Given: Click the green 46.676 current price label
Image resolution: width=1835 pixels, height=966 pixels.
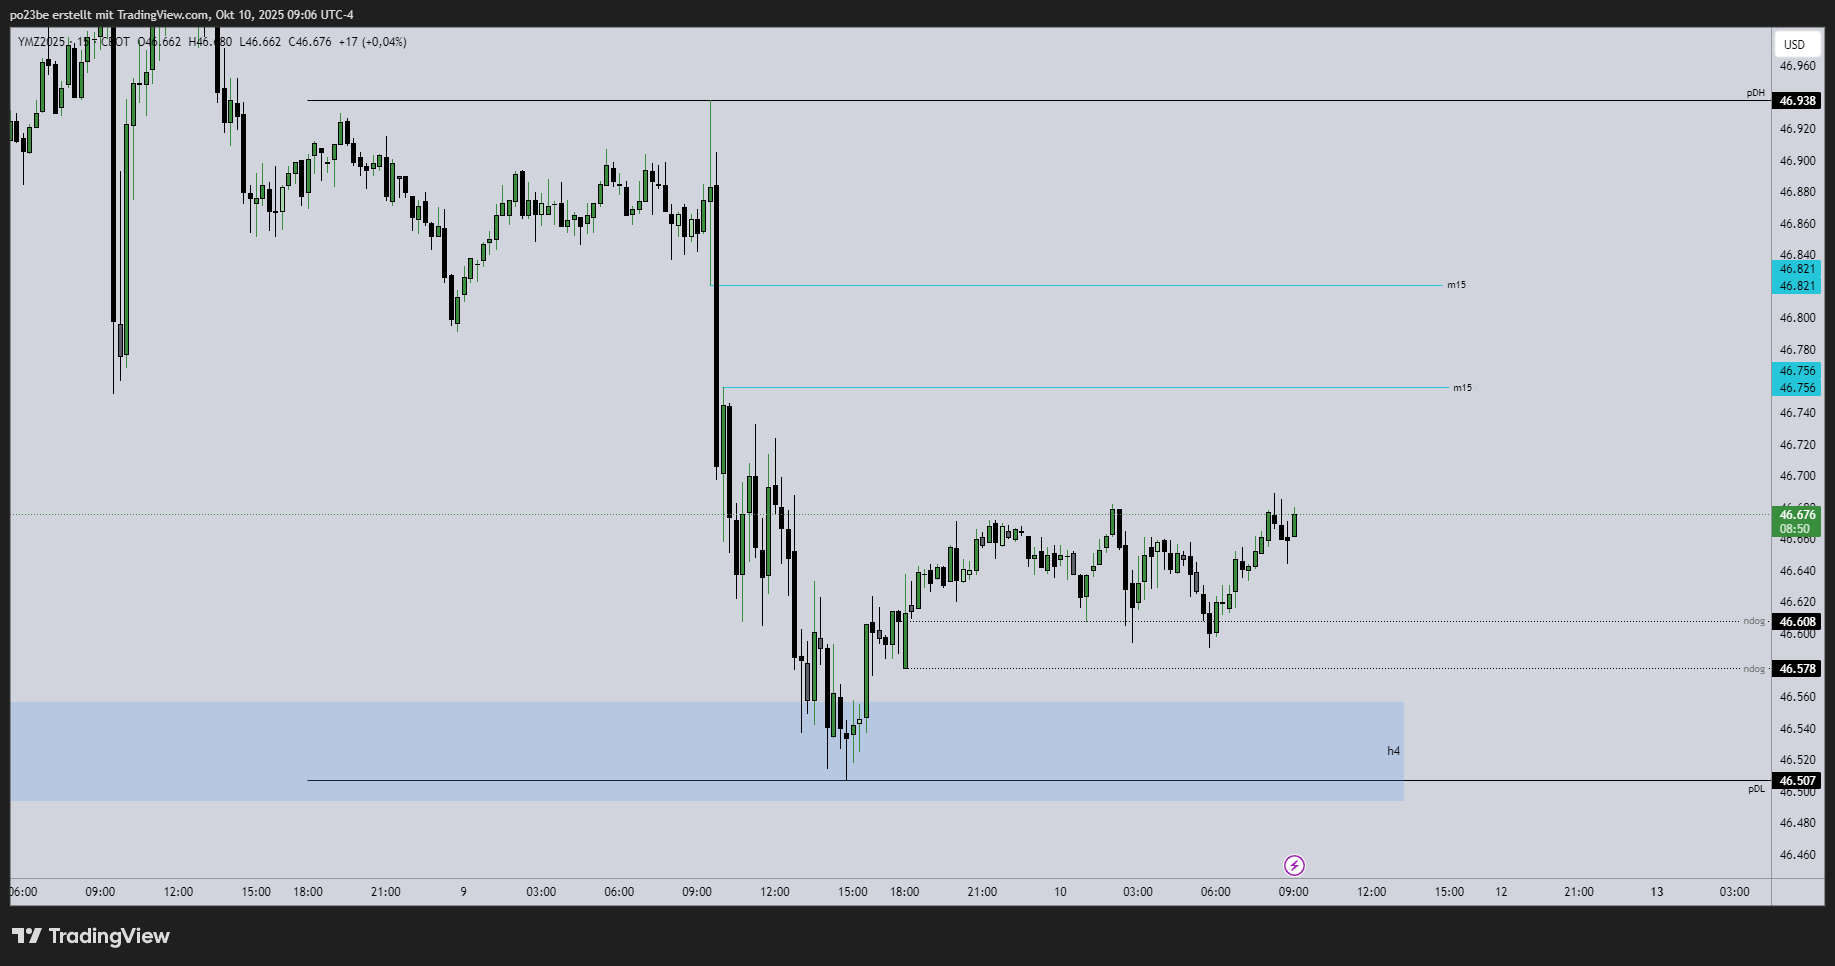Looking at the screenshot, I should coord(1797,515).
